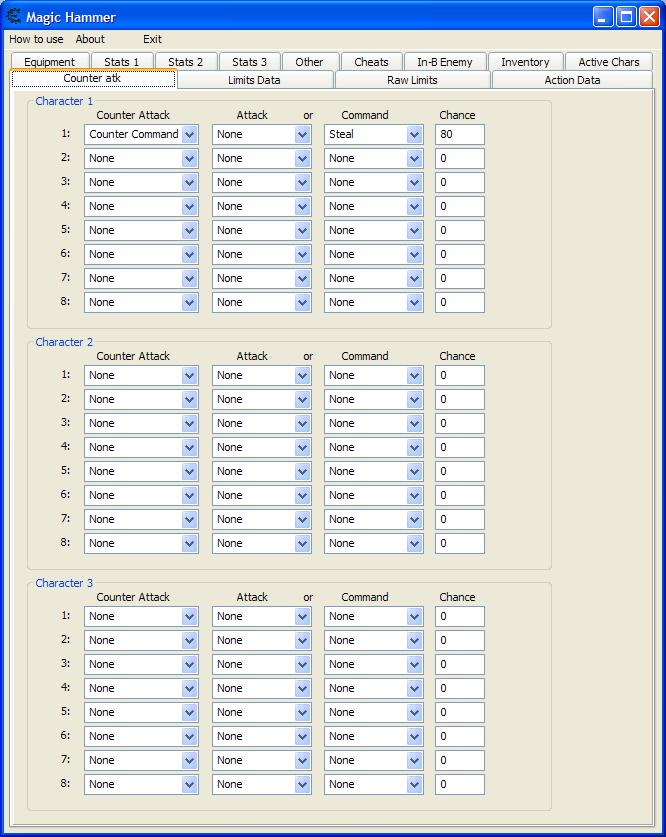Click the Magic Hammer title bar icon
Image resolution: width=666 pixels, height=837 pixels.
(x=13, y=16)
